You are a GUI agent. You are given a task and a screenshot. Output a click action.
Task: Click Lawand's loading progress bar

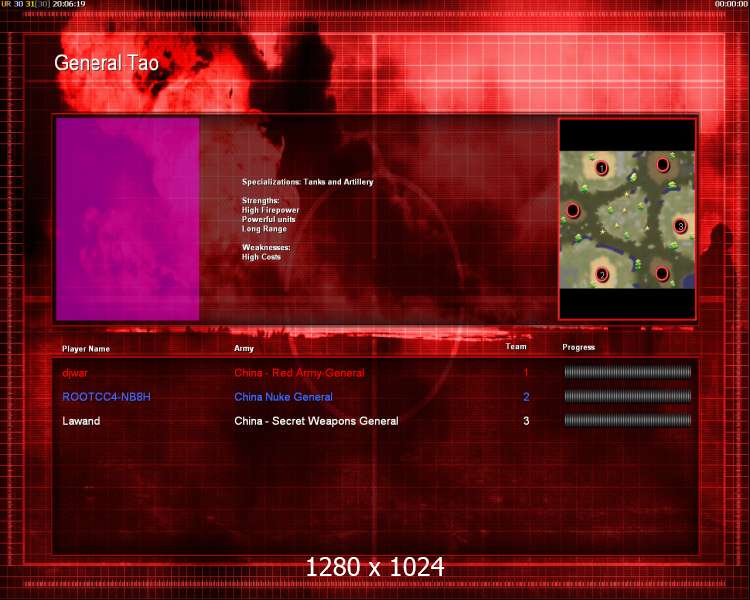coord(628,421)
